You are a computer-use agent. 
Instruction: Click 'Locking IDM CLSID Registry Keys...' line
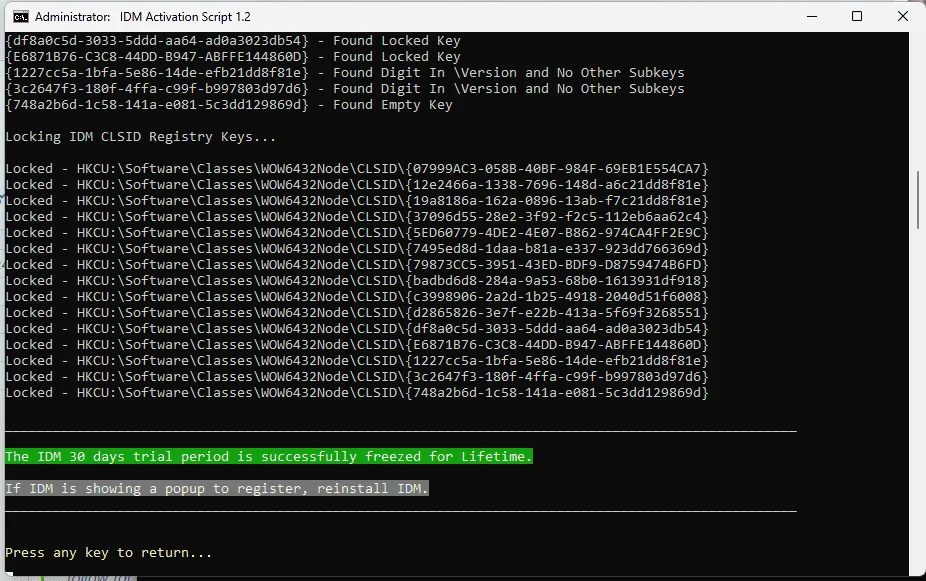tap(141, 137)
